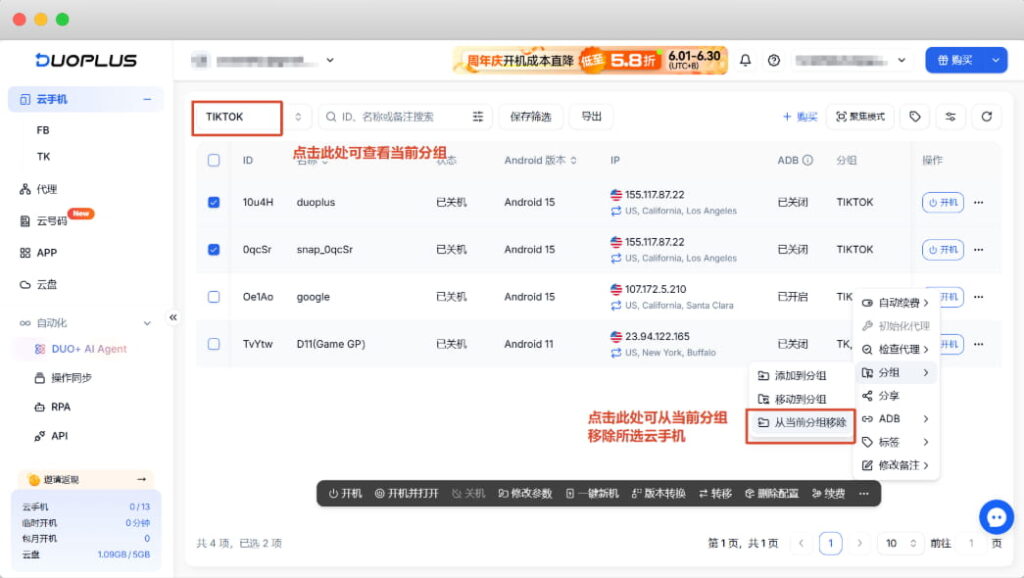The height and width of the screenshot is (578, 1024).
Task: Click 开机并打开 in bottom bar
Action: point(406,494)
